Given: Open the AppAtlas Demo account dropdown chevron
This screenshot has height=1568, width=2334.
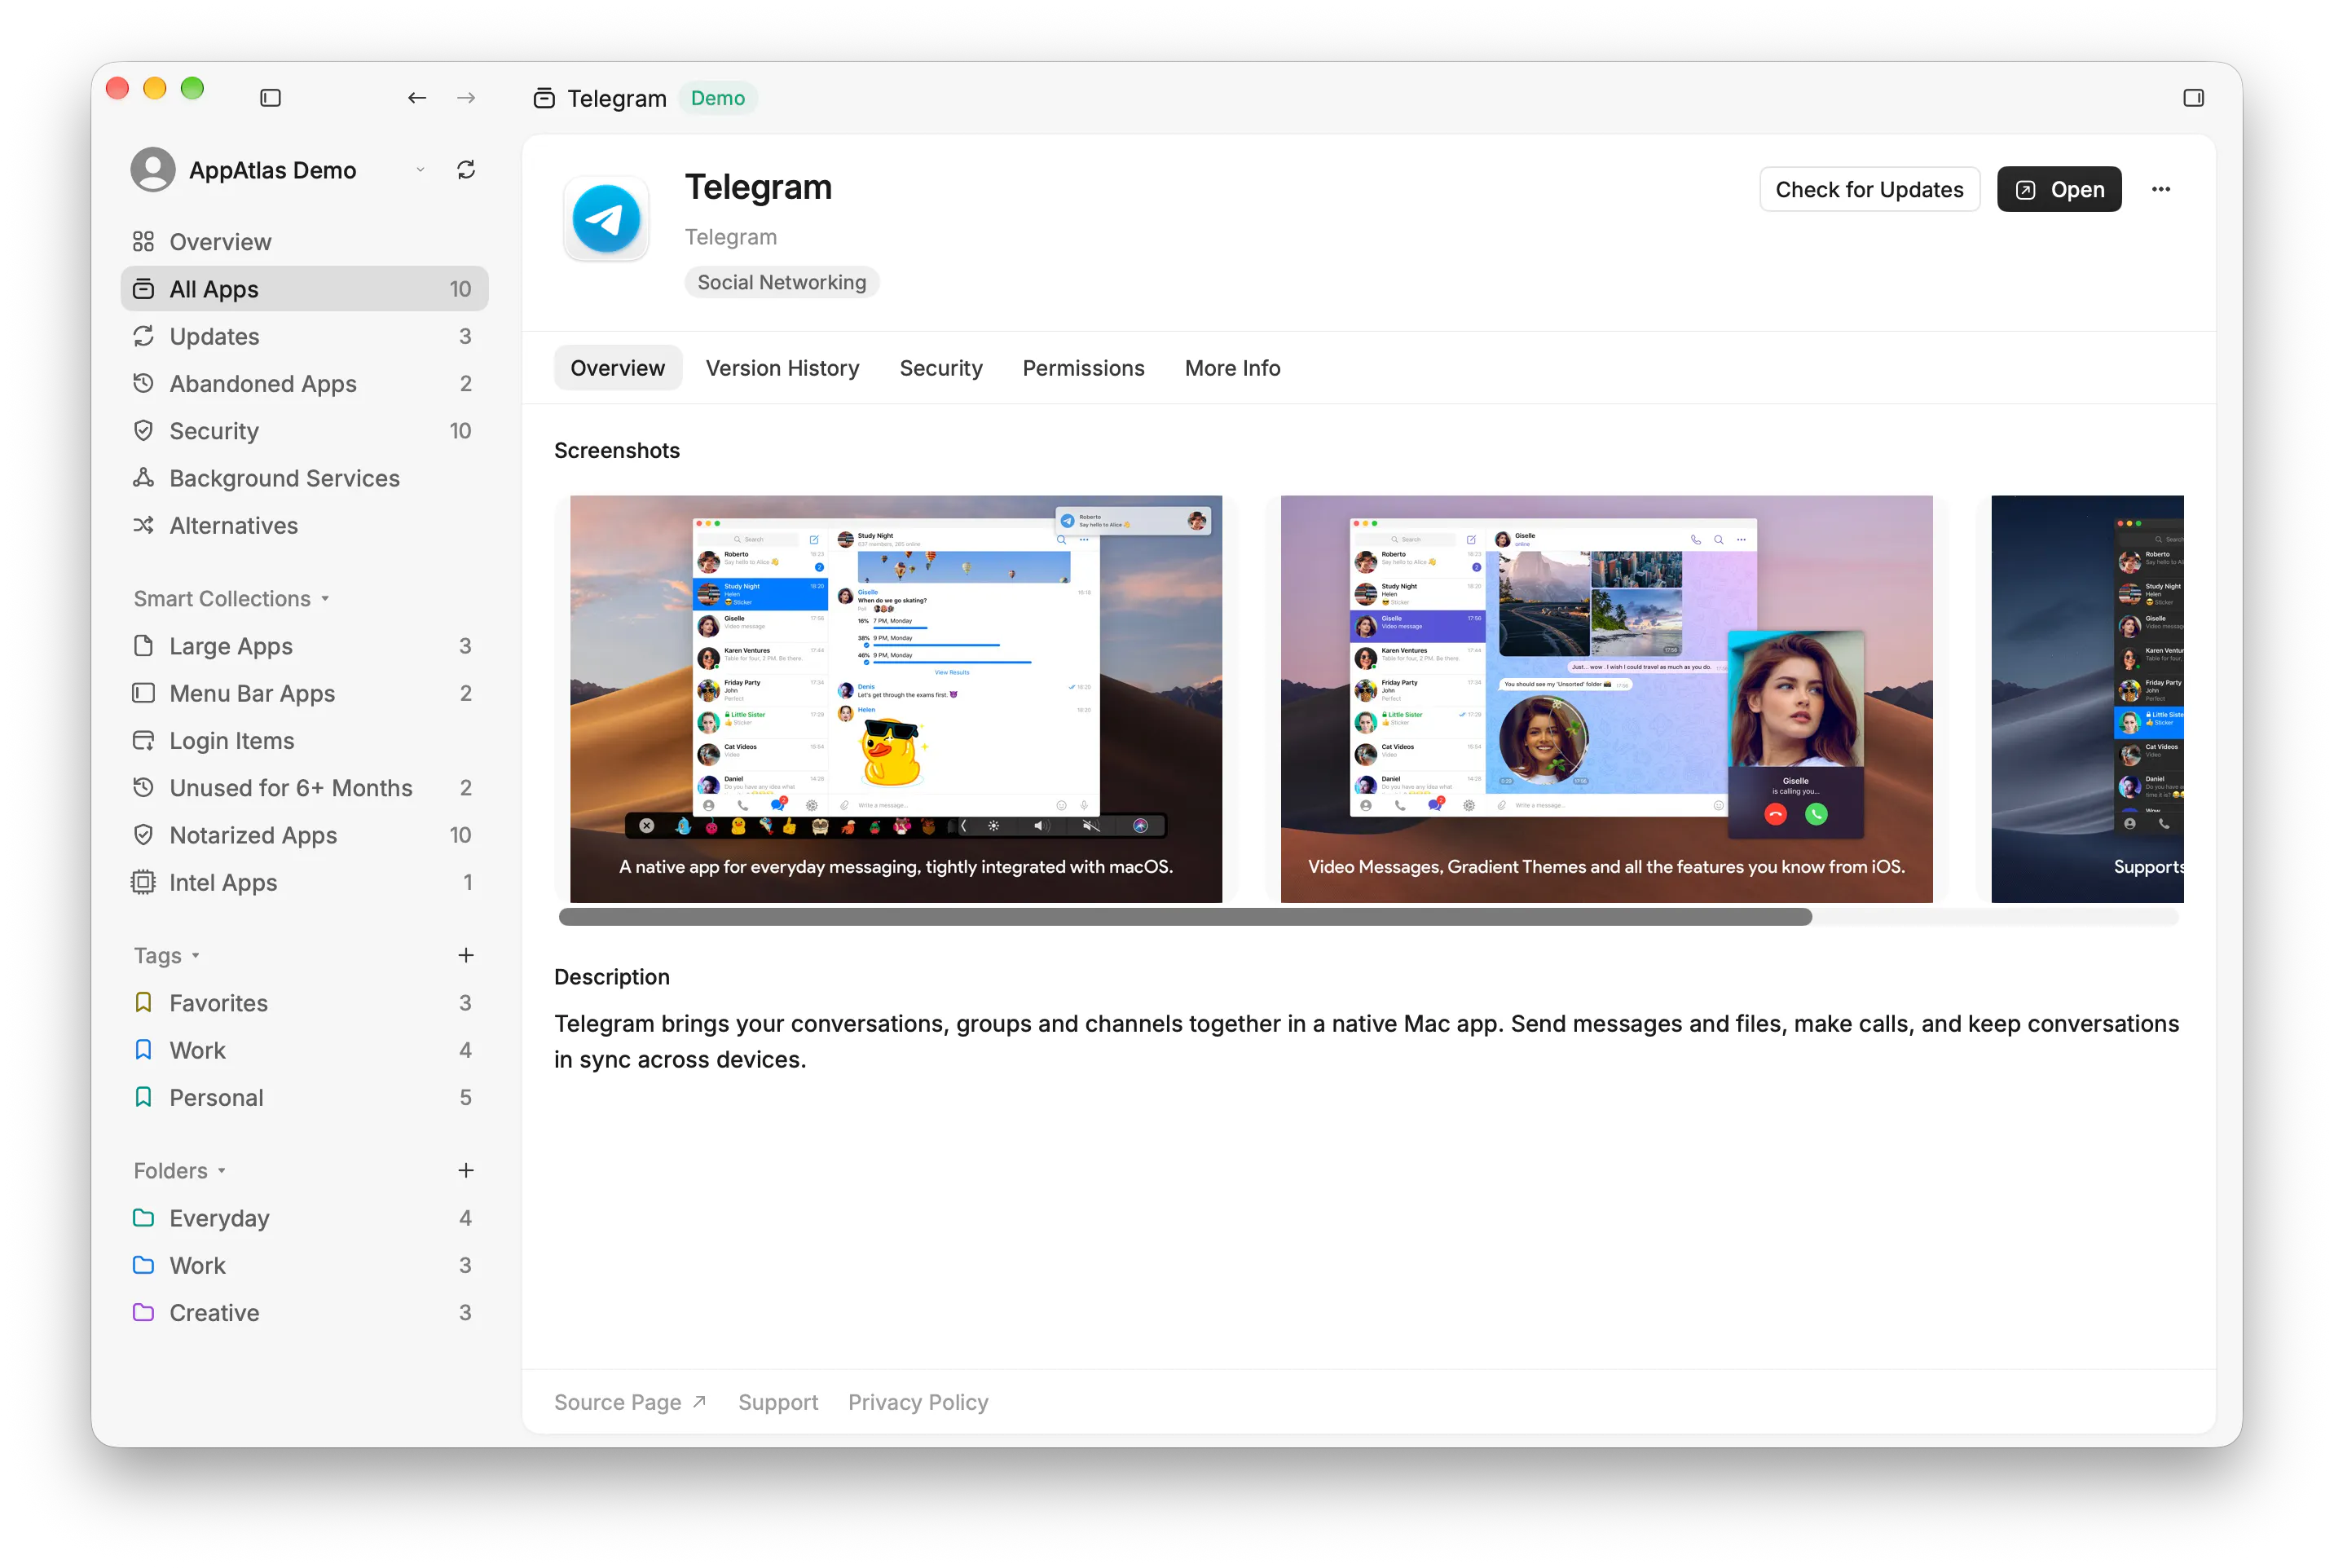Looking at the screenshot, I should click(x=420, y=170).
